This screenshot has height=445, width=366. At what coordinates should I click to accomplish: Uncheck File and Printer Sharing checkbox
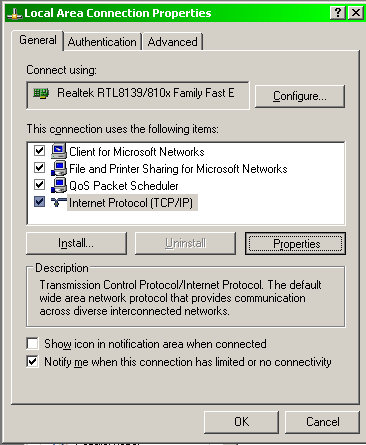click(x=39, y=167)
